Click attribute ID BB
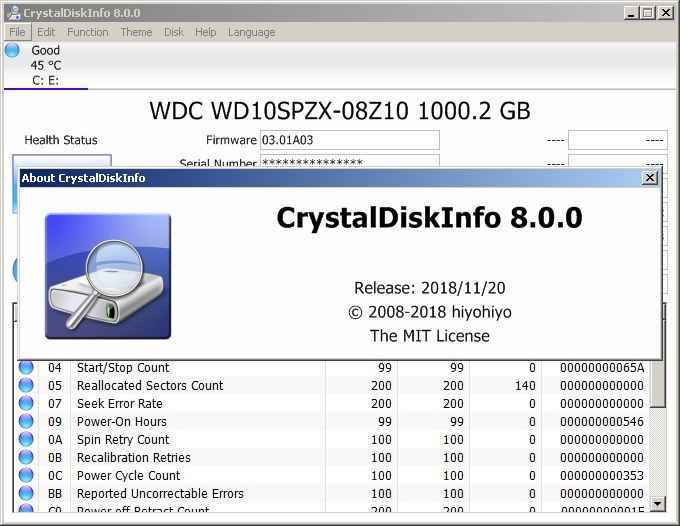This screenshot has height=526, width=680. click(x=55, y=493)
